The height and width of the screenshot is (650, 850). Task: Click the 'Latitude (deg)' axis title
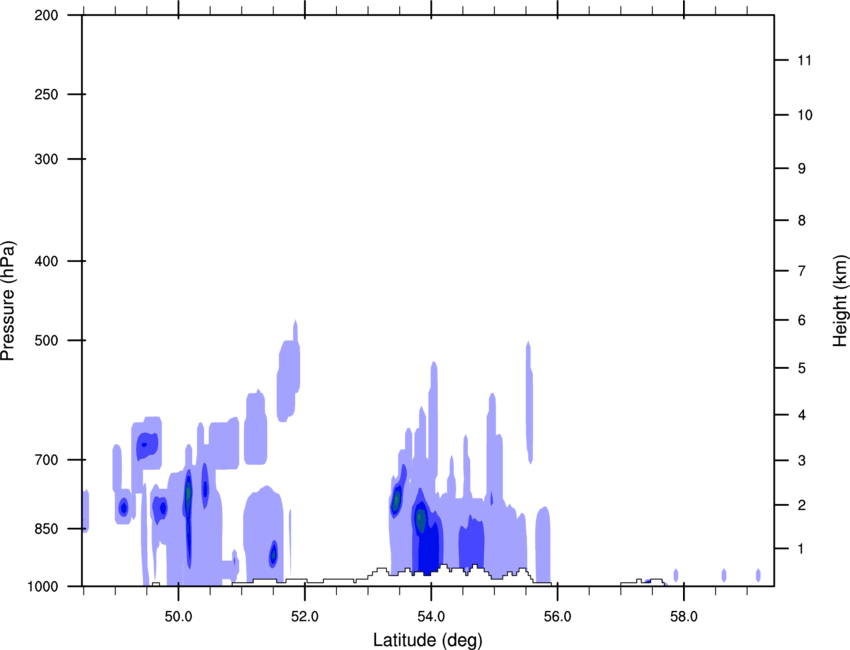pos(428,640)
